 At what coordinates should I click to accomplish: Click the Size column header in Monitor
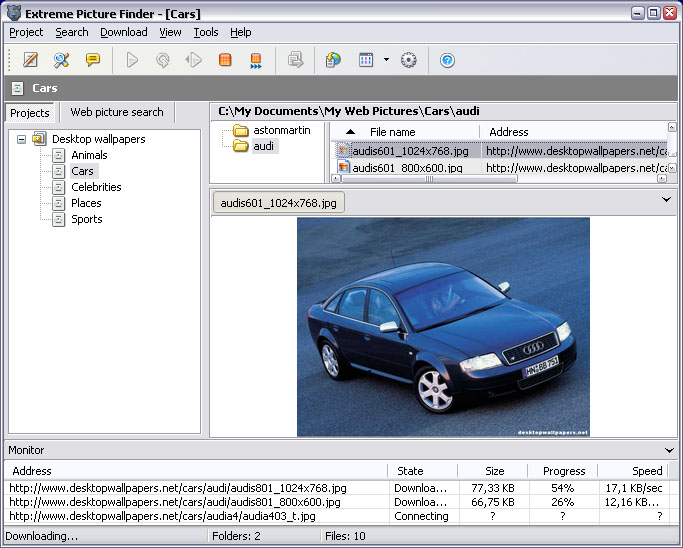493,471
